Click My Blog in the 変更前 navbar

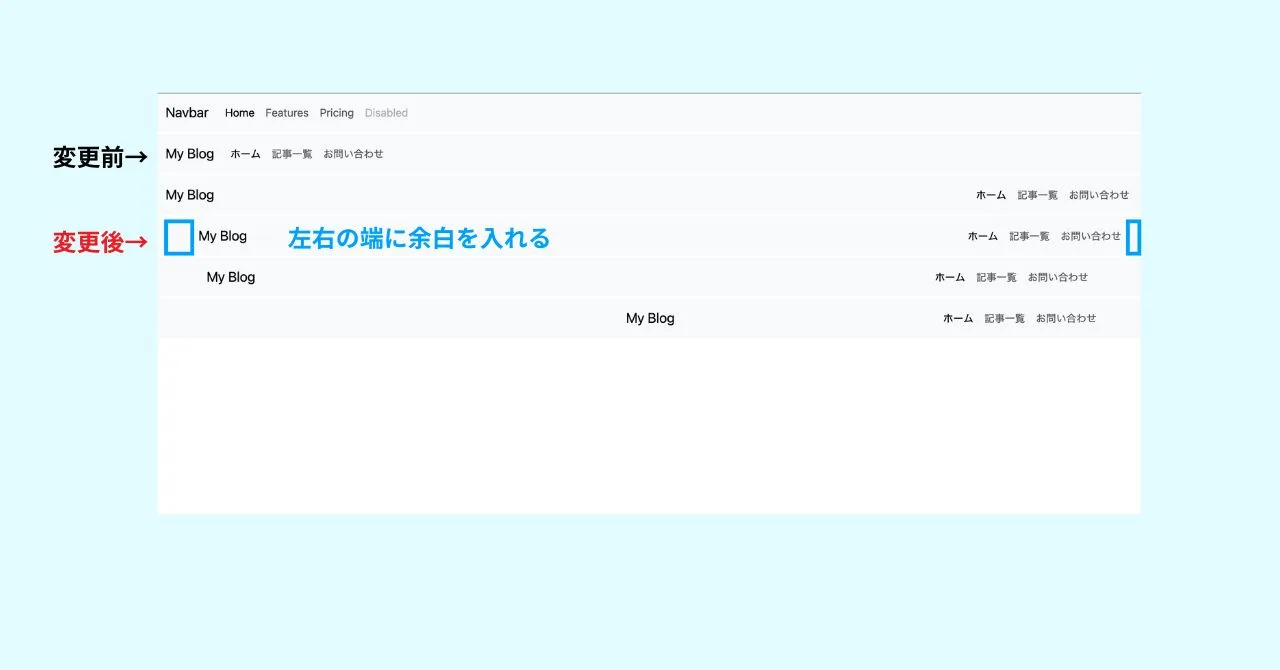(x=190, y=154)
